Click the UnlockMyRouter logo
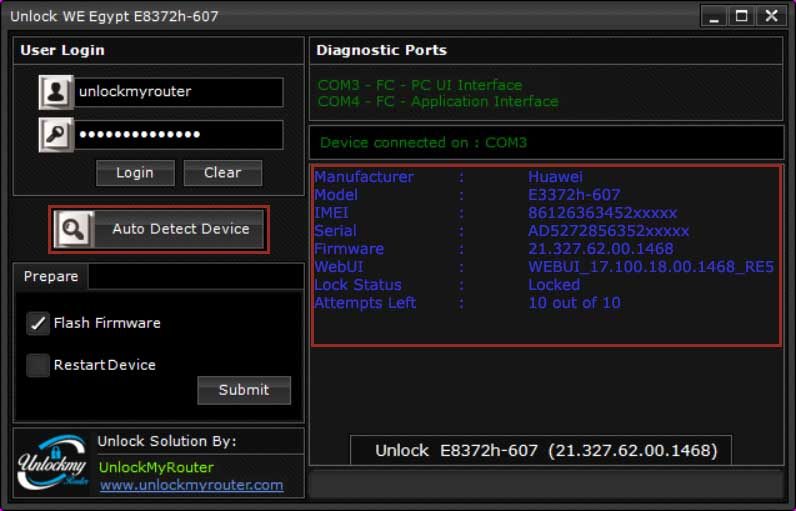The width and height of the screenshot is (796, 511). pyautogui.click(x=53, y=462)
